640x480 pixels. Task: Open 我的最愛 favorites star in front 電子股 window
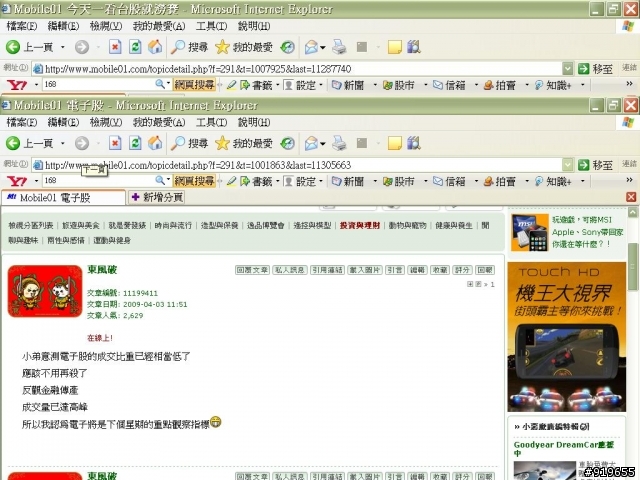click(244, 143)
